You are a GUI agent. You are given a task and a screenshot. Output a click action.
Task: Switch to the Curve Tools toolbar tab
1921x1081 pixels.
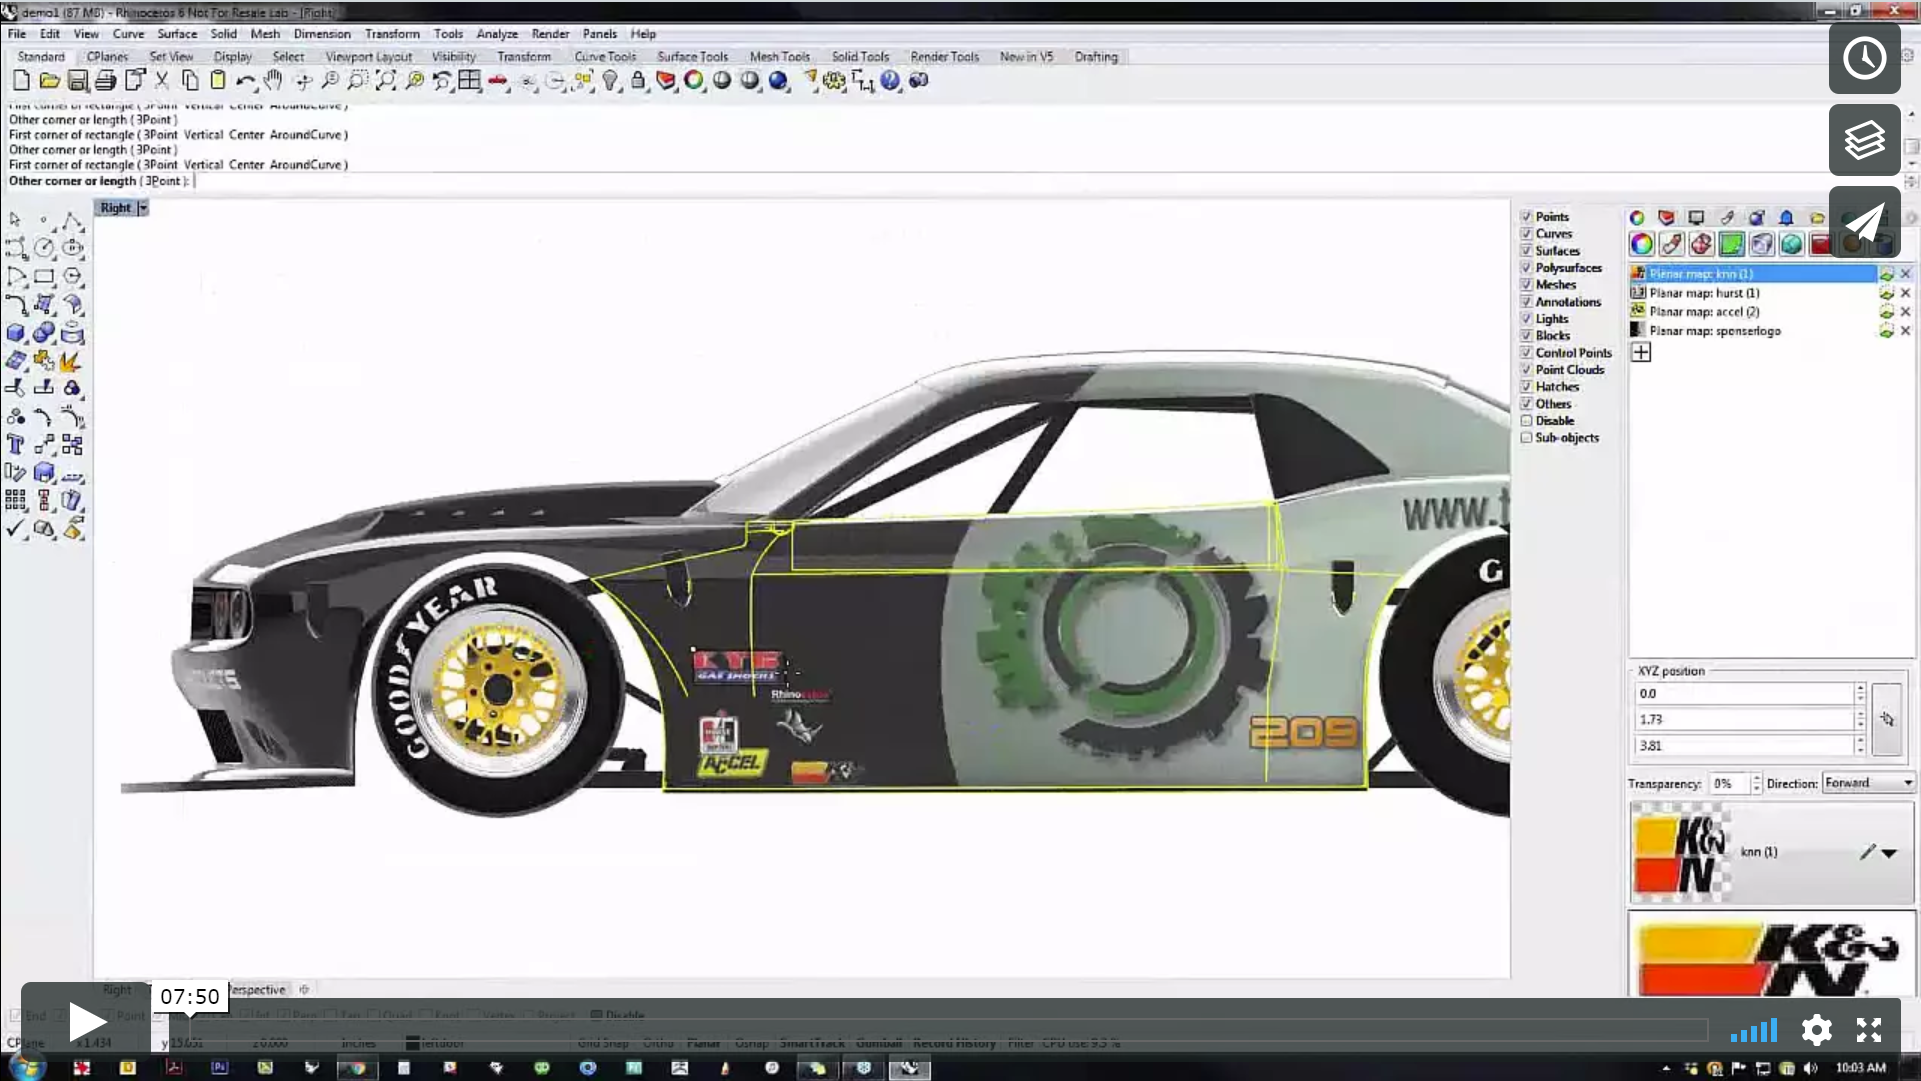pos(605,57)
